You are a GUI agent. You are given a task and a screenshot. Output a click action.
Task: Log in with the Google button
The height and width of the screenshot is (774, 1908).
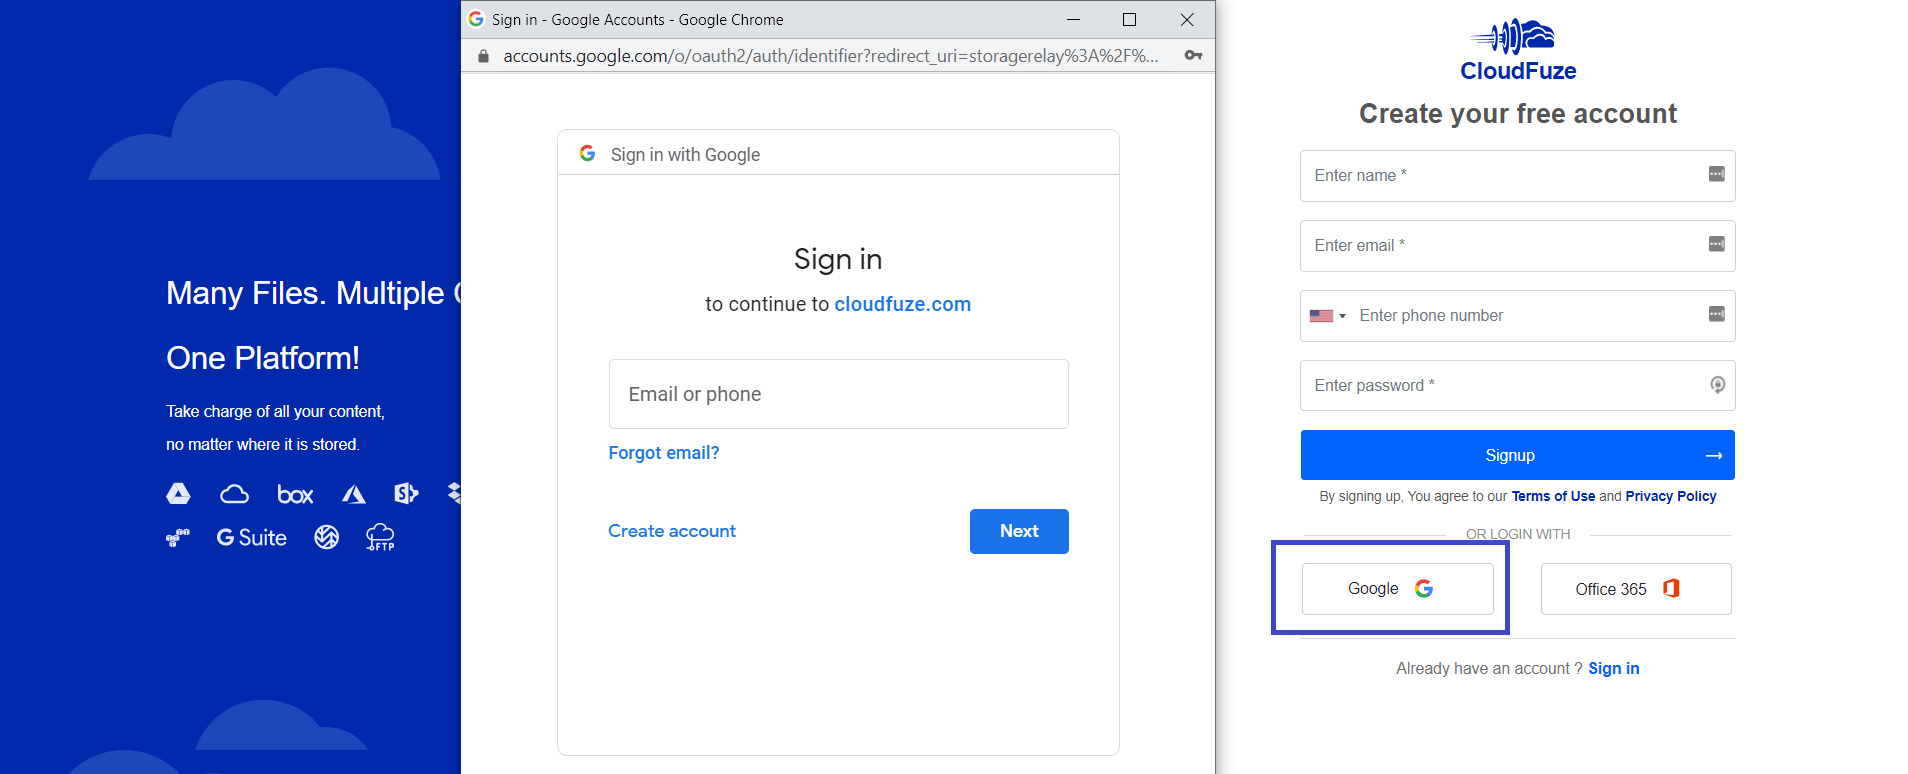coord(1397,589)
